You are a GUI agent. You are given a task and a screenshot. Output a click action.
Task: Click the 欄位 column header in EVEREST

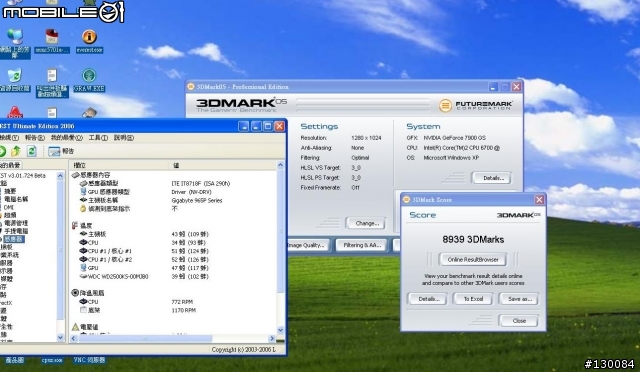120,165
